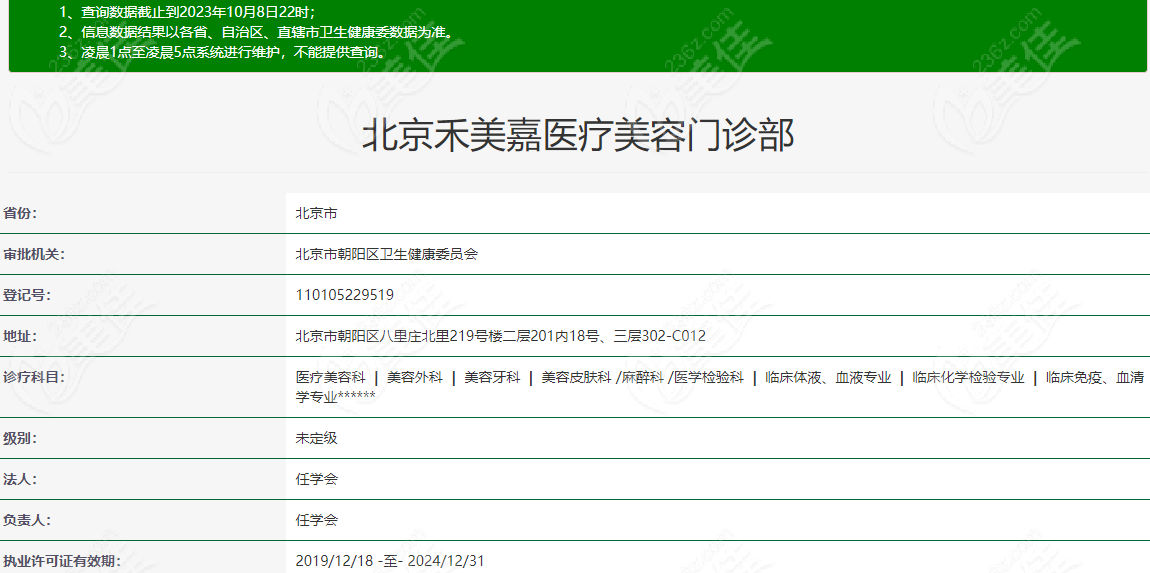
Task: Click registration number 110105229519
Action: (344, 295)
